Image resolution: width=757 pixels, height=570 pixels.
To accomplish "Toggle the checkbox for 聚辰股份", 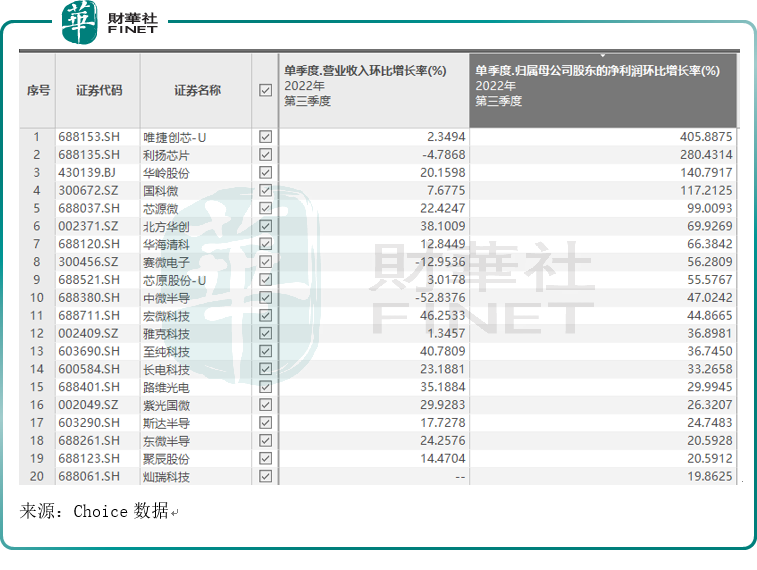I will [265, 458].
